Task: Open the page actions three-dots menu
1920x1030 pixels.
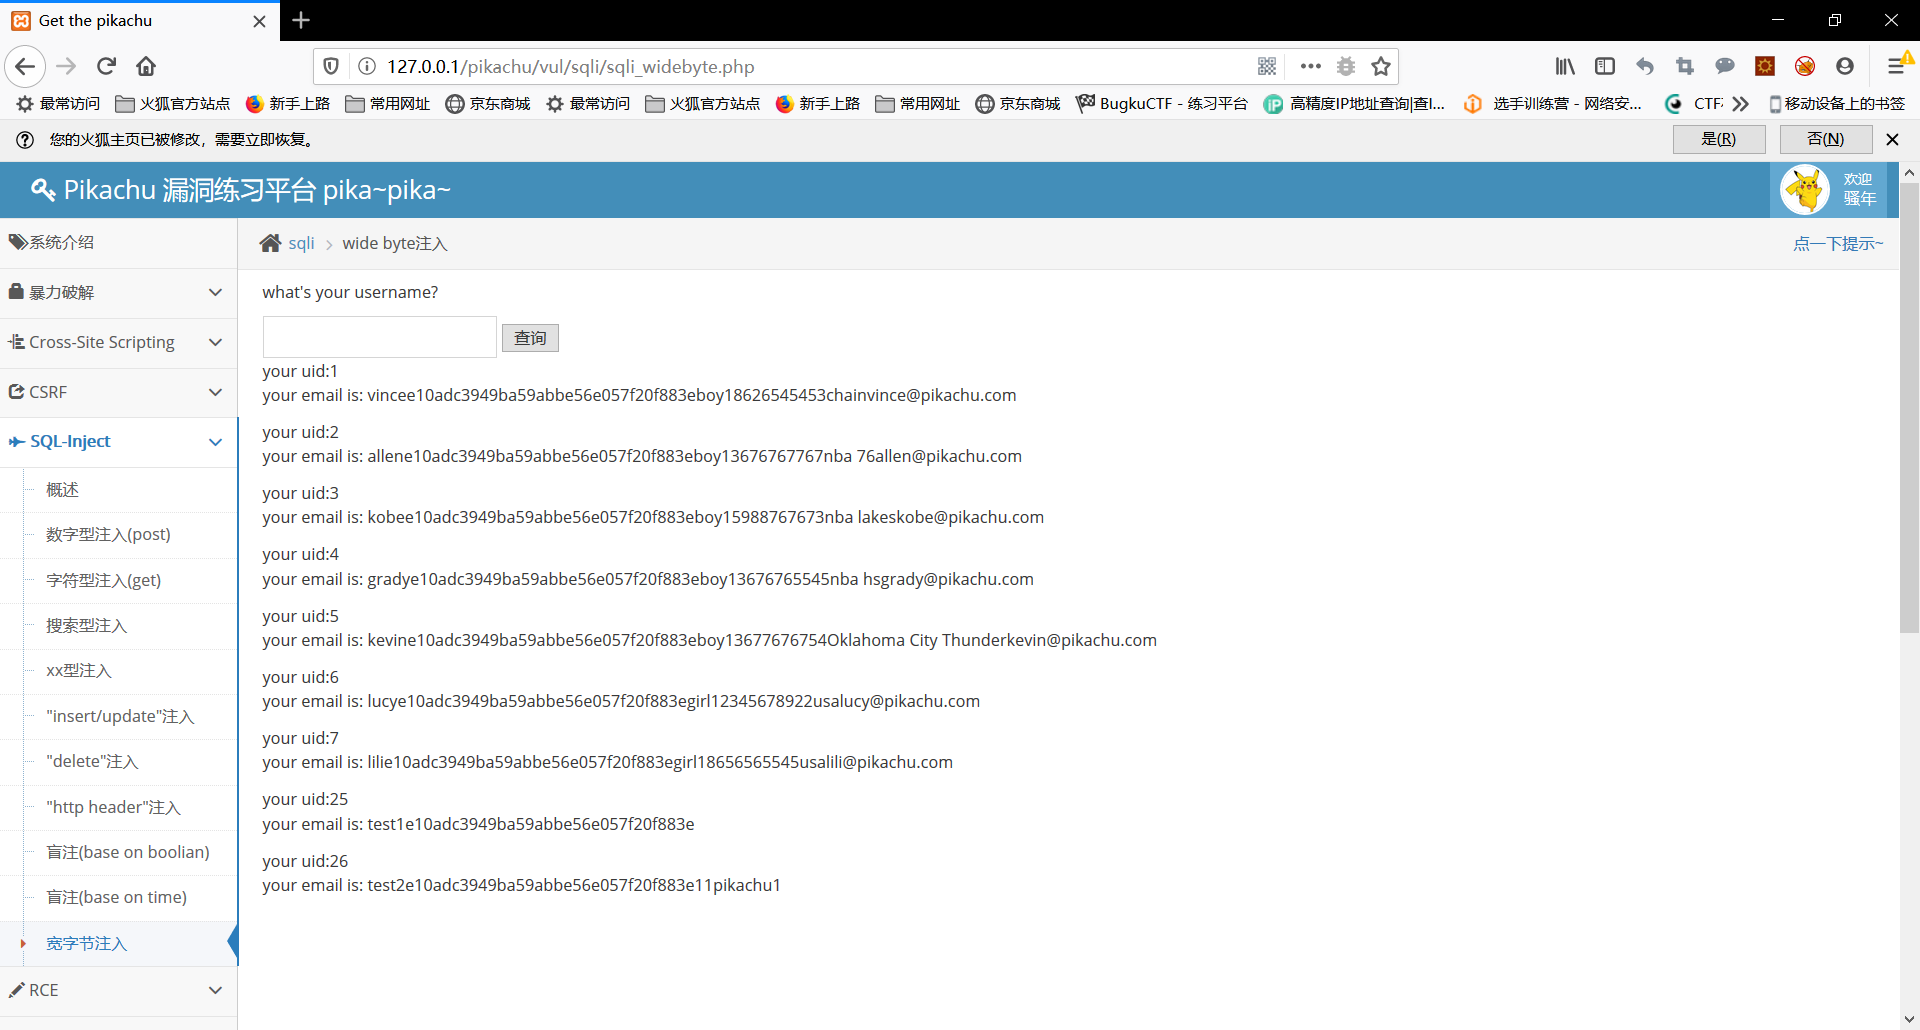Action: tap(1310, 66)
